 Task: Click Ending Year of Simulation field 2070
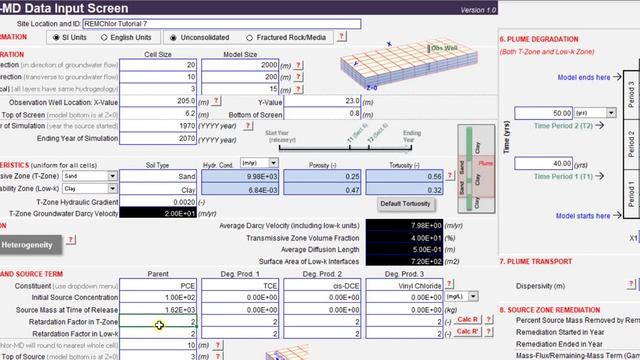point(158,139)
